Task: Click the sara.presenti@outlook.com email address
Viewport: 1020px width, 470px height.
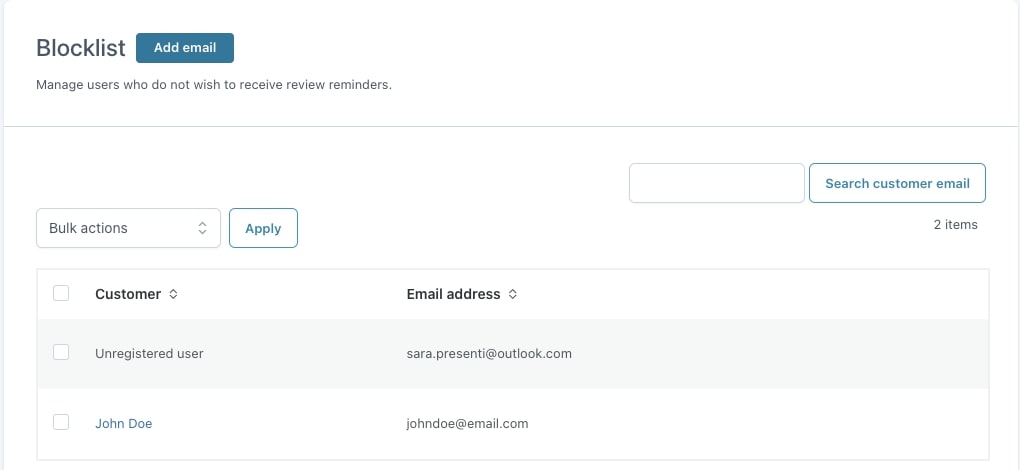Action: [x=489, y=354]
